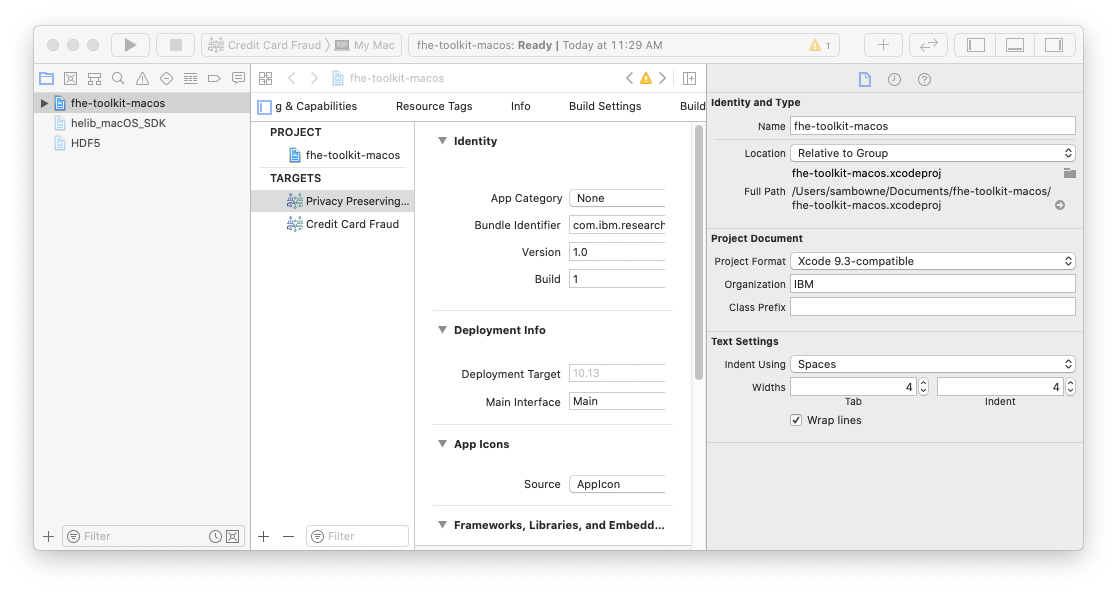Open the Indent Using dropdown

point(932,364)
